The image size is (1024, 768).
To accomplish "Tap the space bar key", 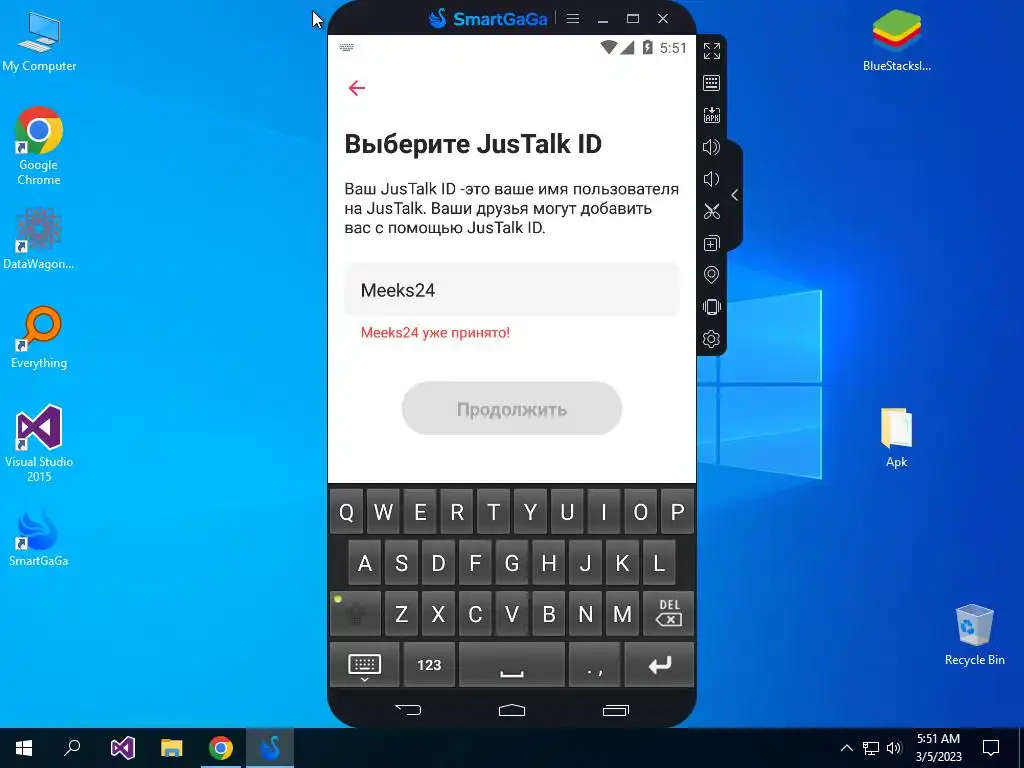I will click(x=512, y=665).
